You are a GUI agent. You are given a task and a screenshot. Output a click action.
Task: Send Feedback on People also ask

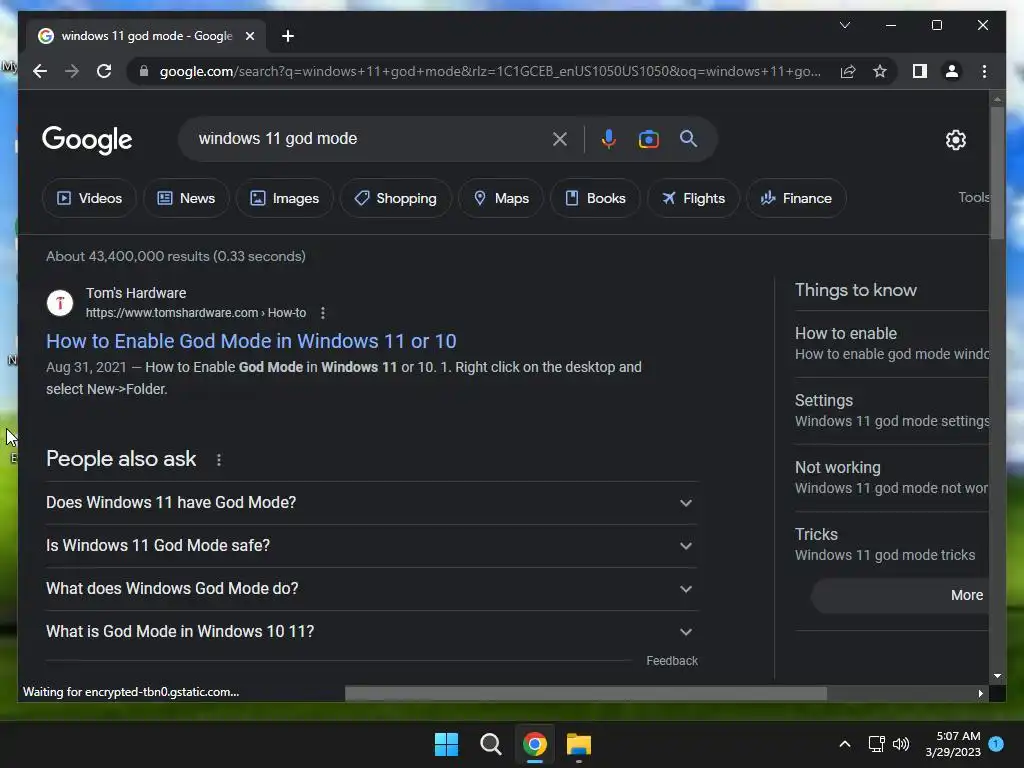coord(672,661)
